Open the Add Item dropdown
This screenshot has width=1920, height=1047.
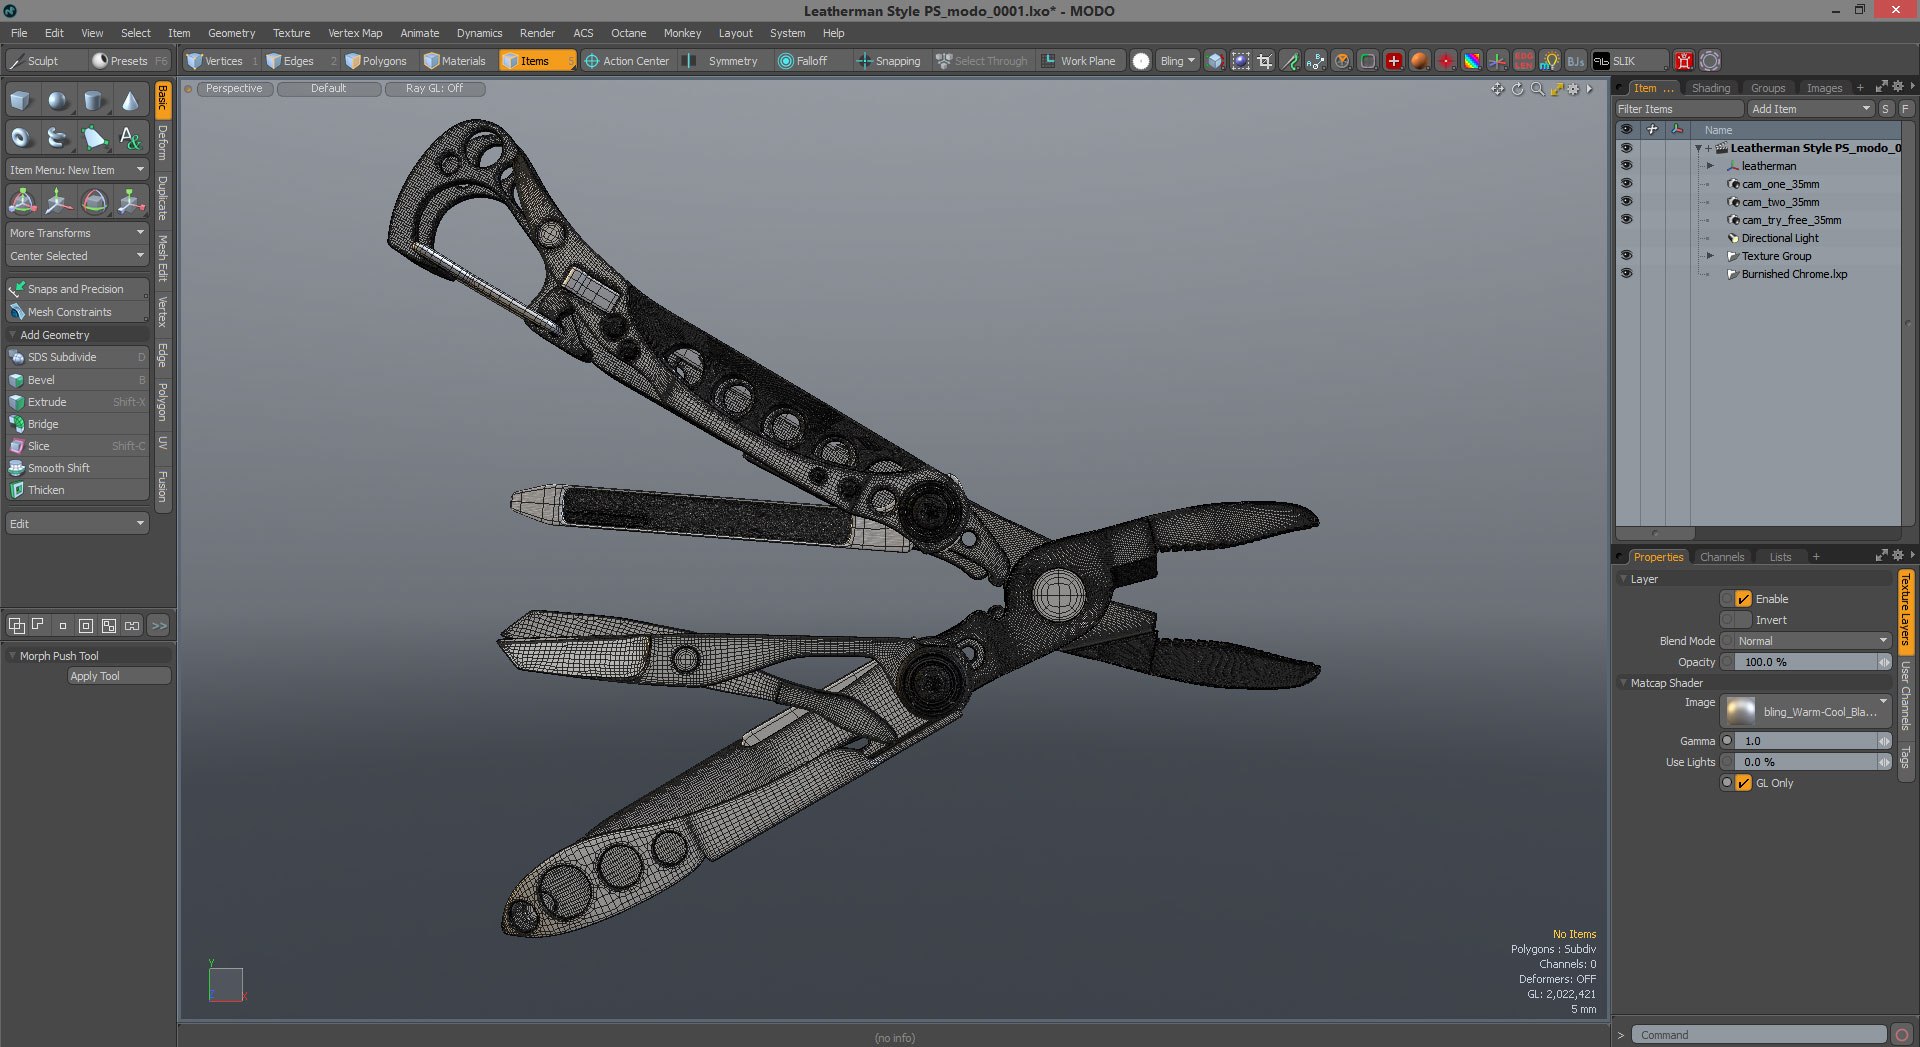[x=1810, y=109]
